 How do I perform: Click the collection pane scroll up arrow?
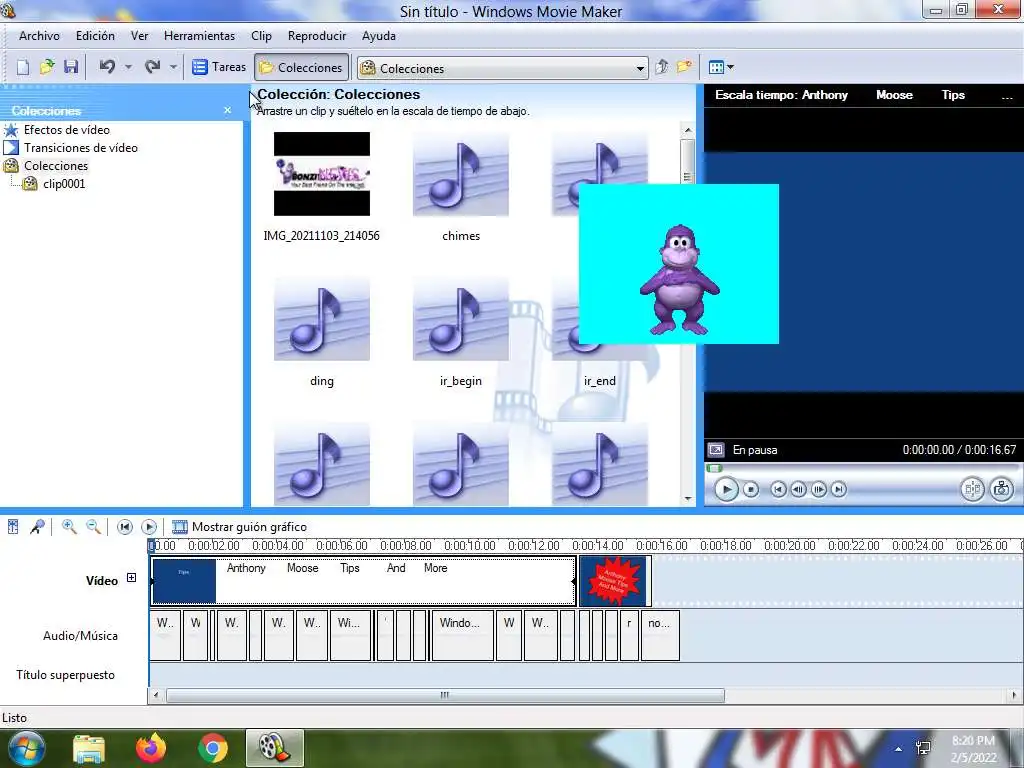coord(688,130)
